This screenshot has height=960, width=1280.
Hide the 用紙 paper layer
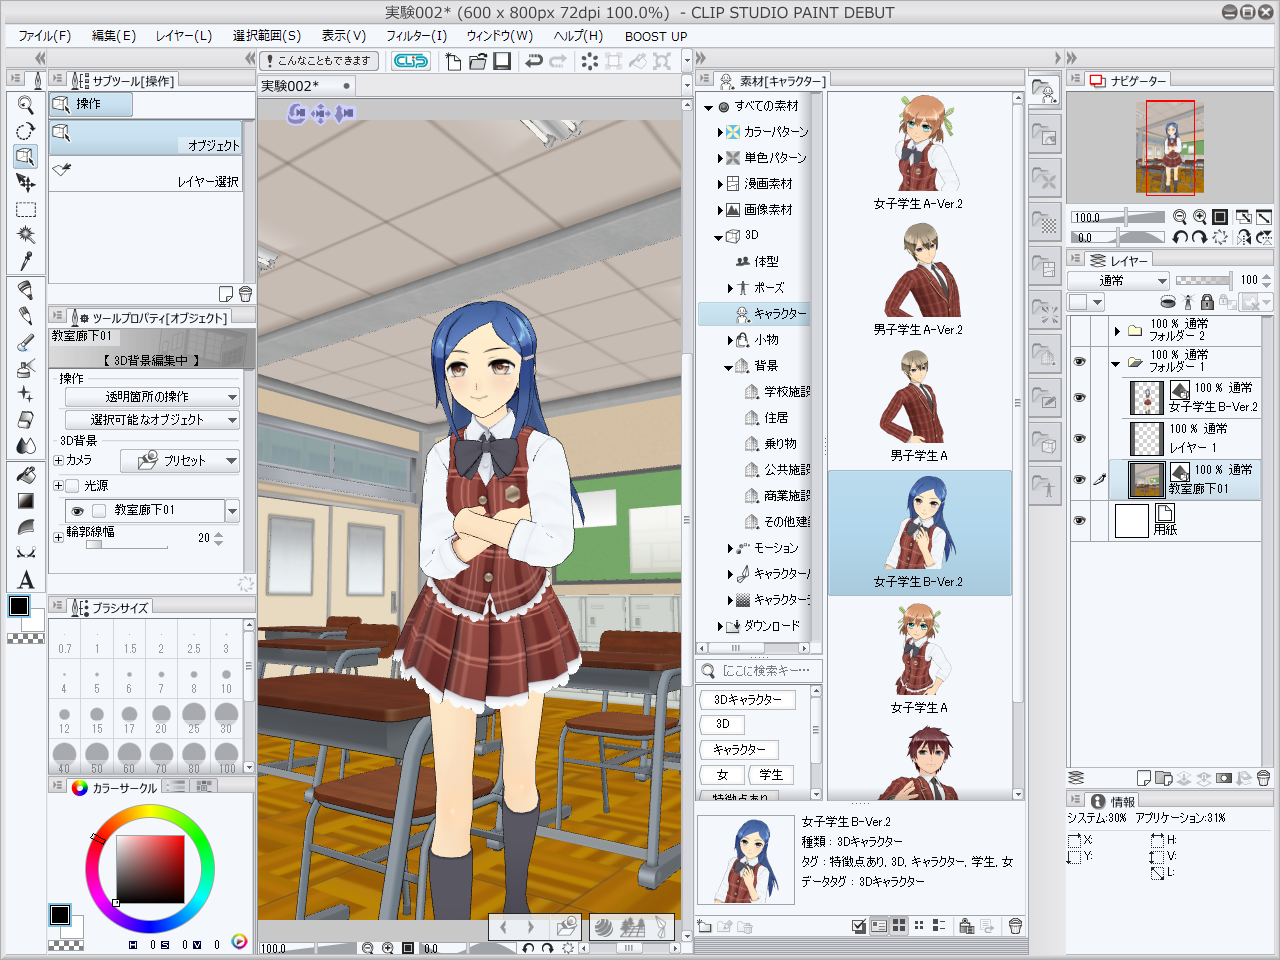point(1080,518)
